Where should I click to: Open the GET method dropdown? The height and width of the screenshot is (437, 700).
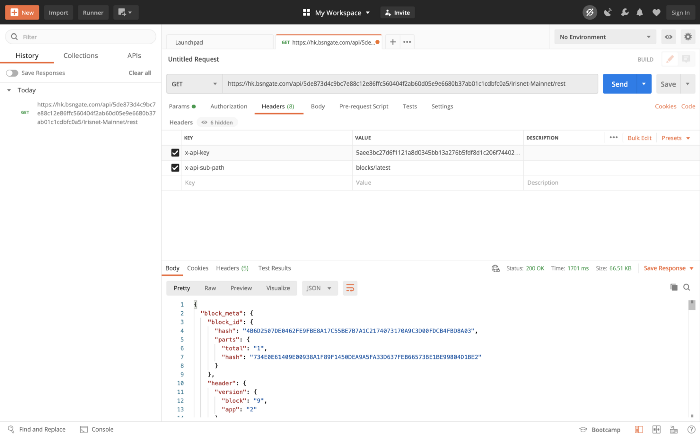click(x=194, y=84)
